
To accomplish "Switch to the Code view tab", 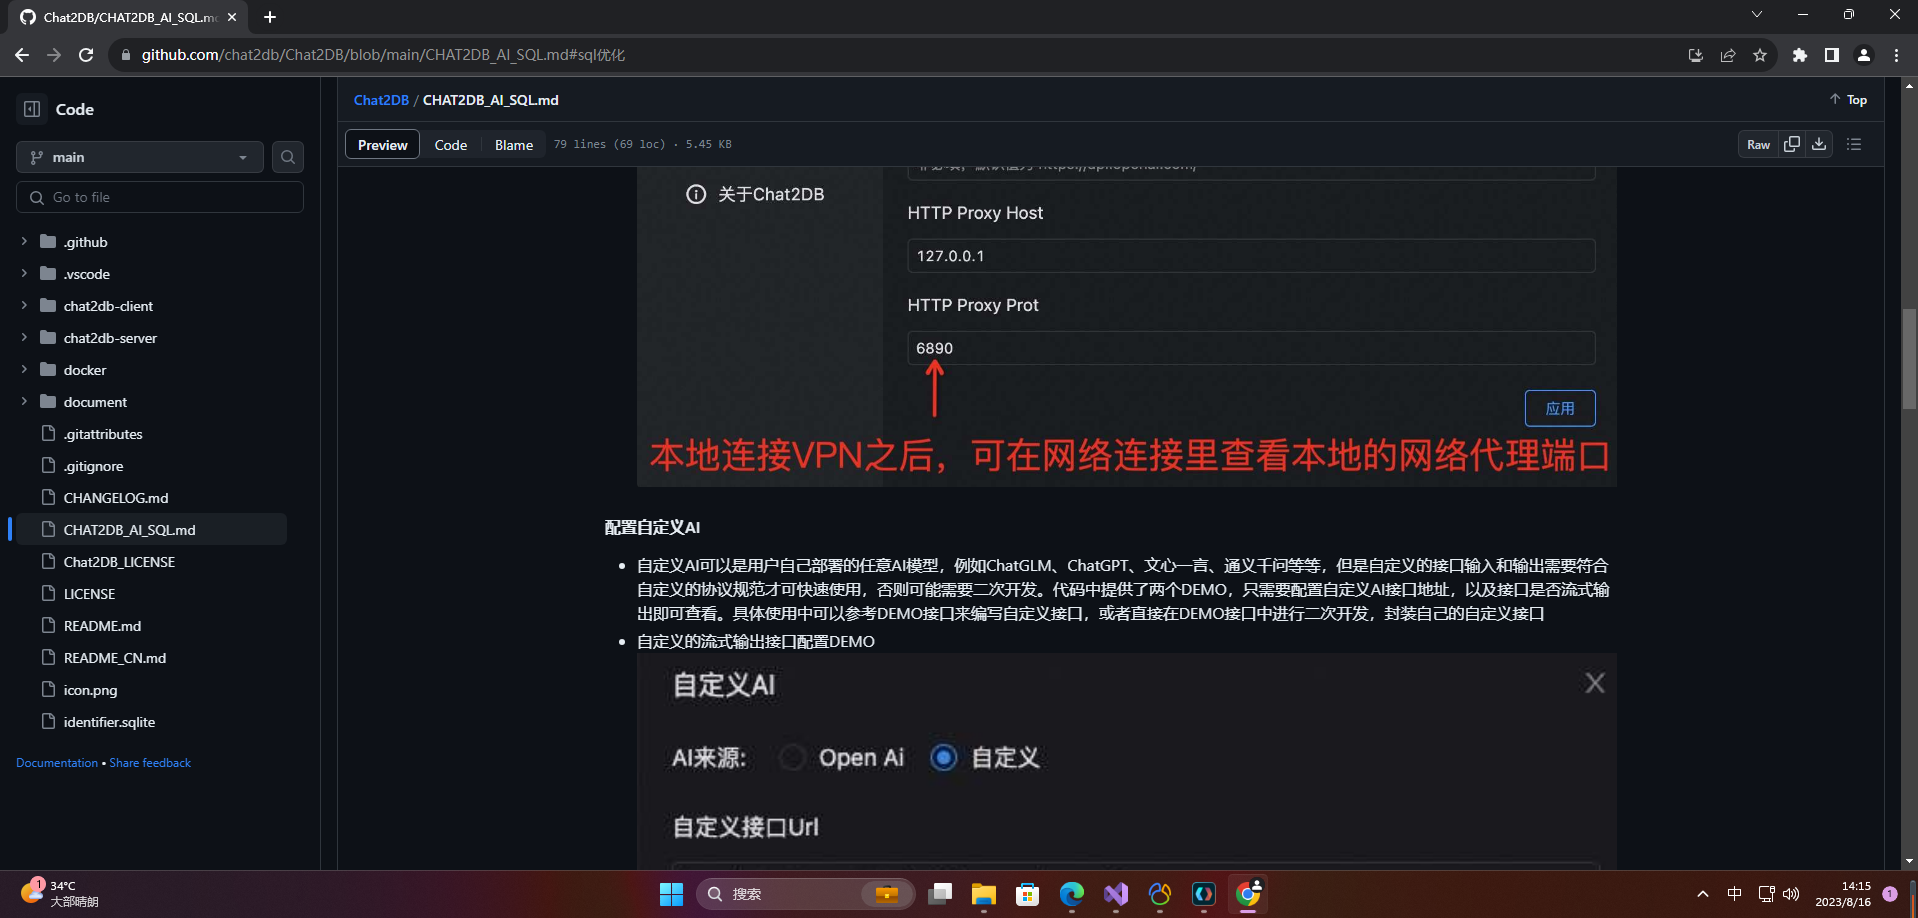I will pyautogui.click(x=451, y=145).
